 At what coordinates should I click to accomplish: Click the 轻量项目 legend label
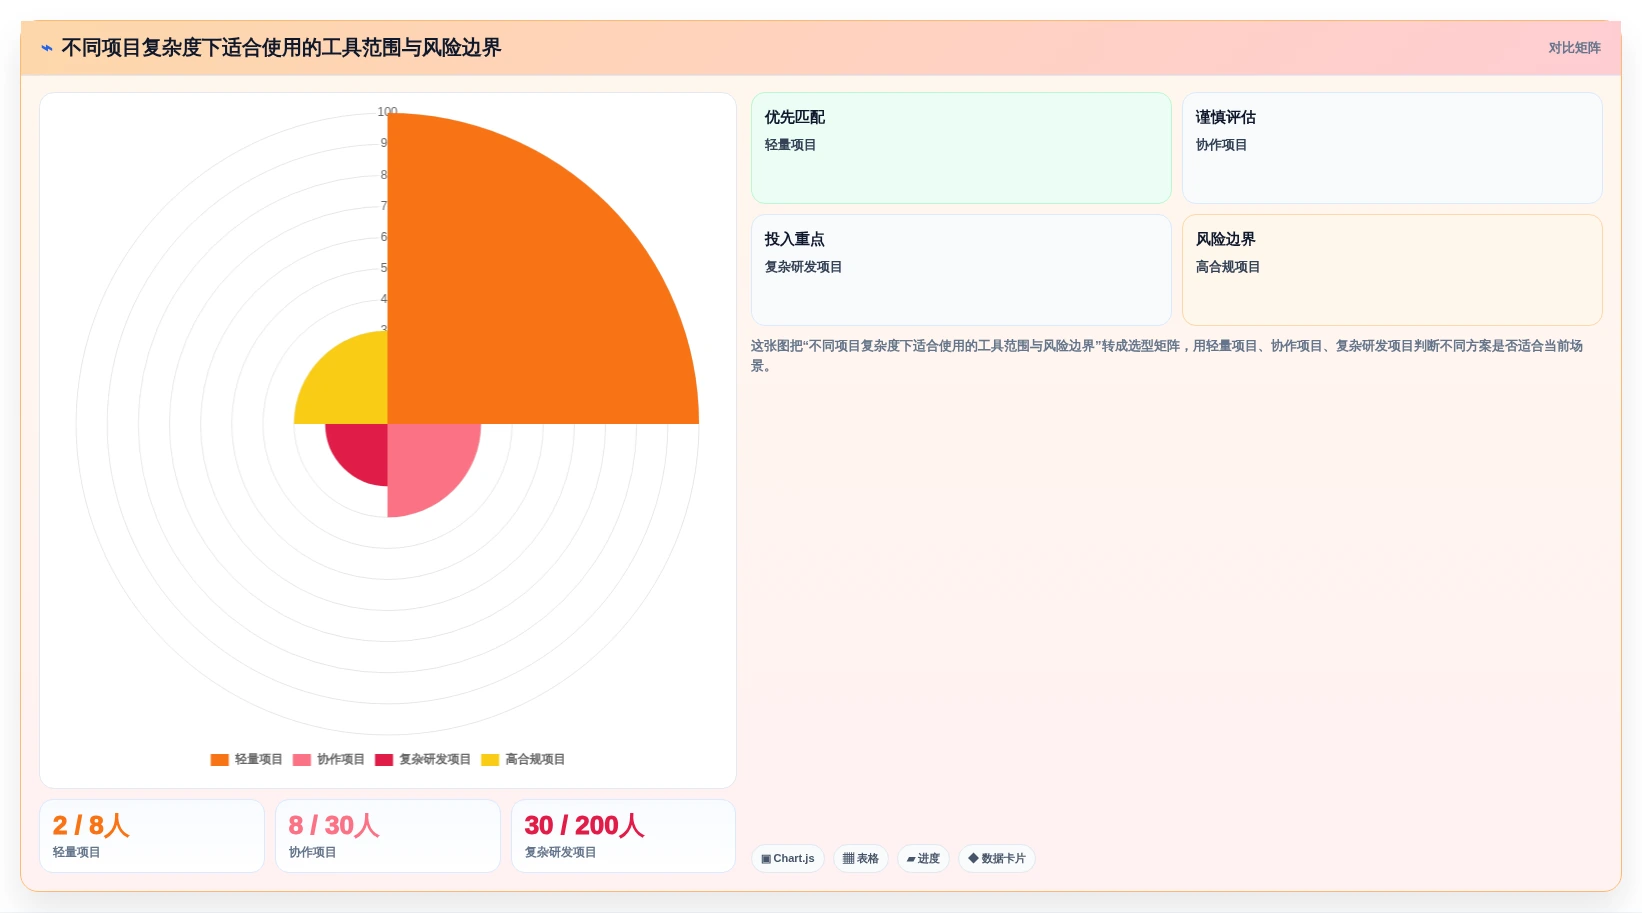(258, 760)
